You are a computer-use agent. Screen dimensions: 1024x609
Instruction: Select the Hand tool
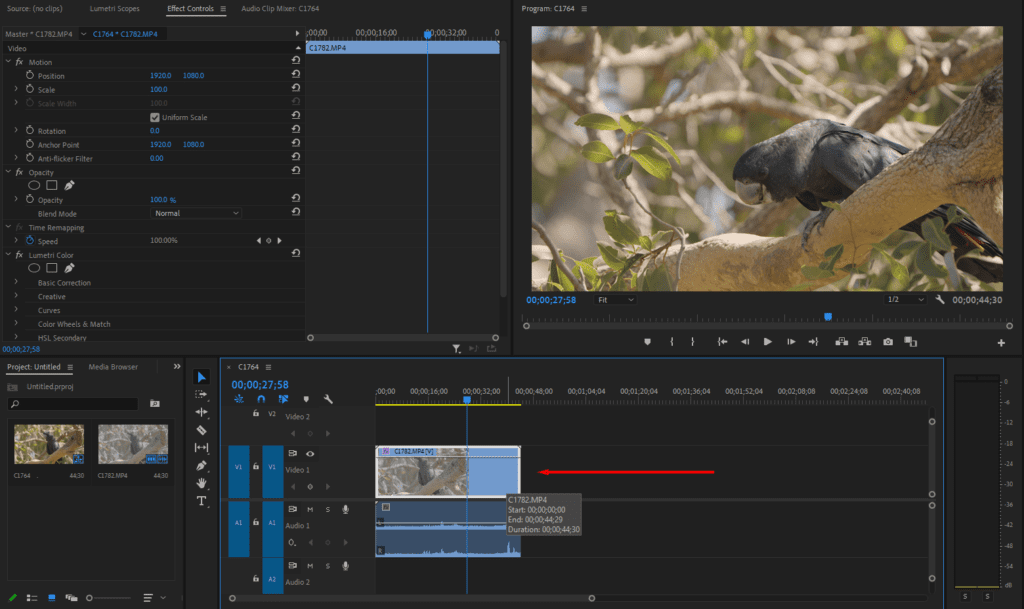click(x=201, y=483)
